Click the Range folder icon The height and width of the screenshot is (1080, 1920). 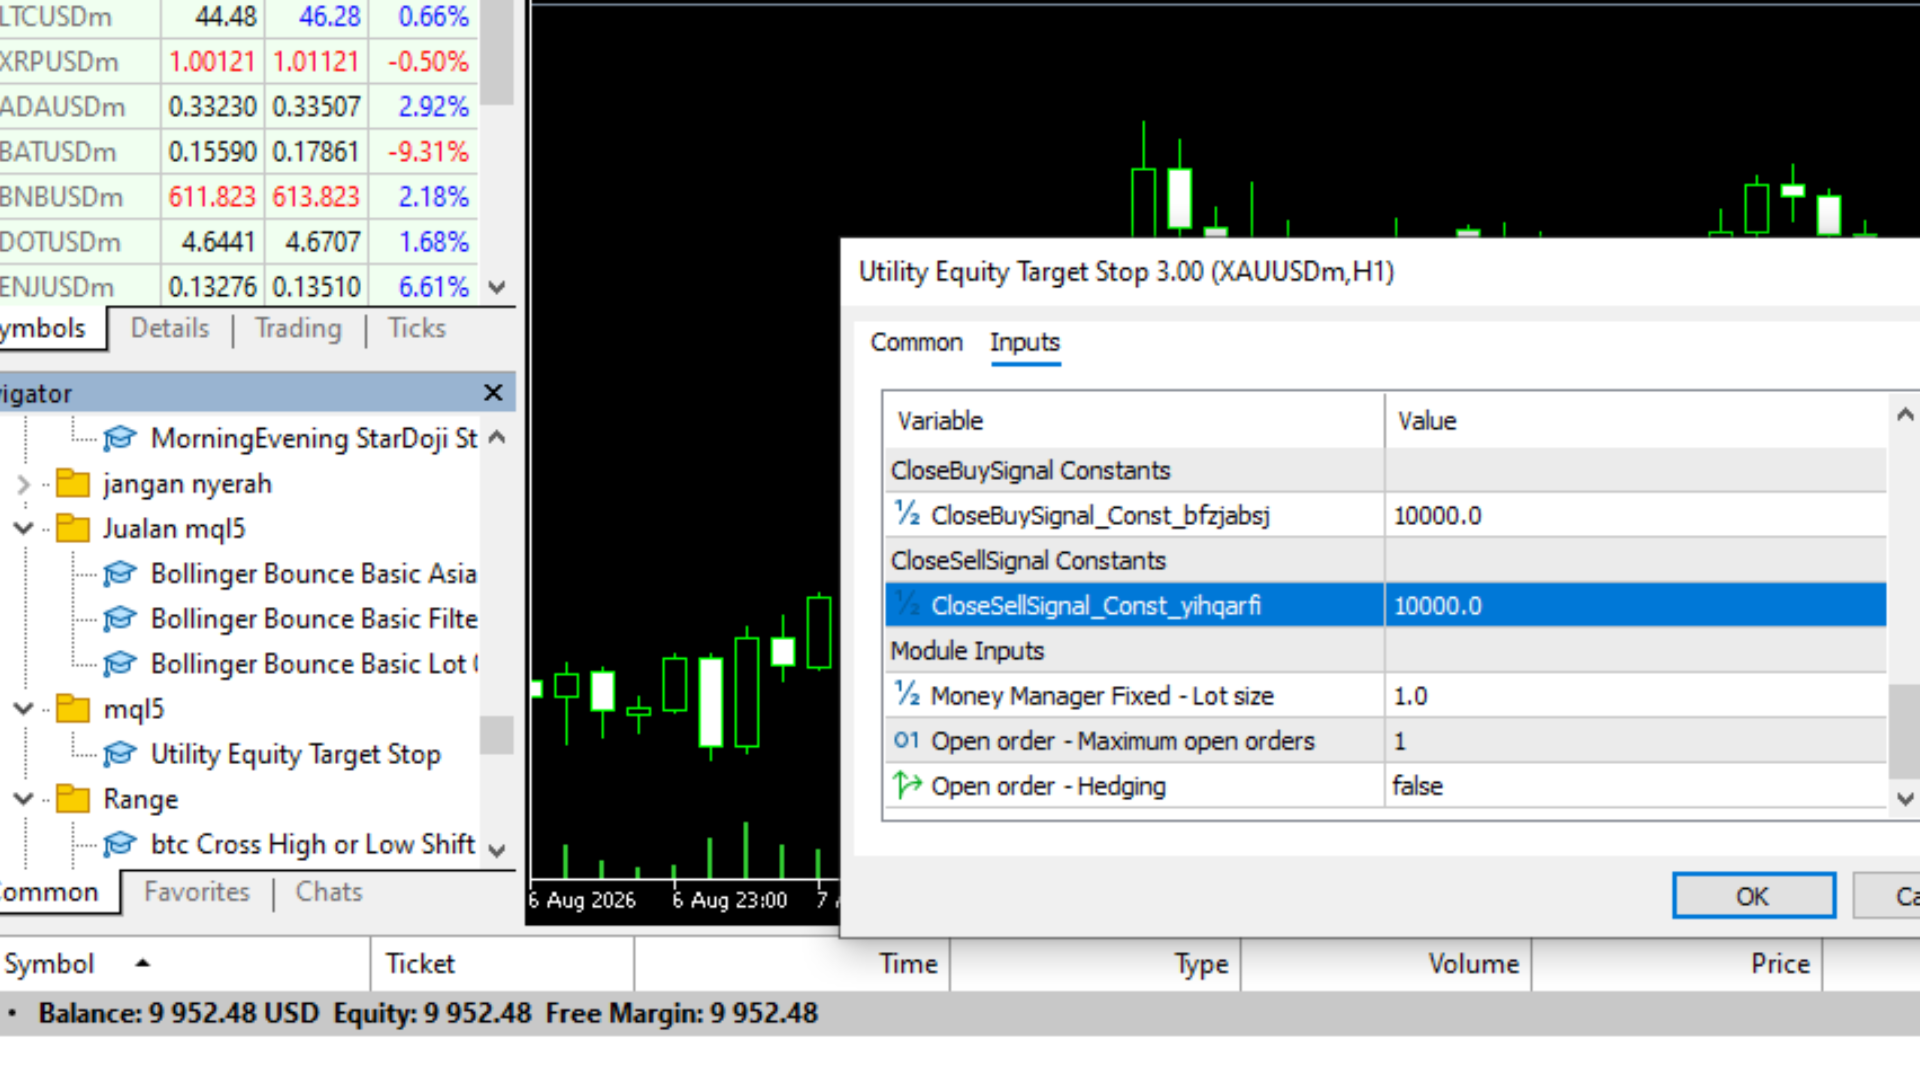(73, 799)
